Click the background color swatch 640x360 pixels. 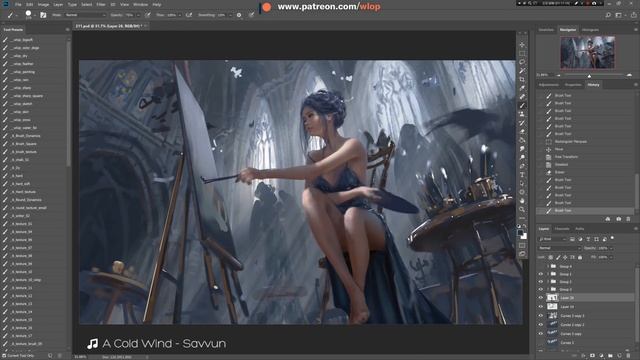point(524,236)
